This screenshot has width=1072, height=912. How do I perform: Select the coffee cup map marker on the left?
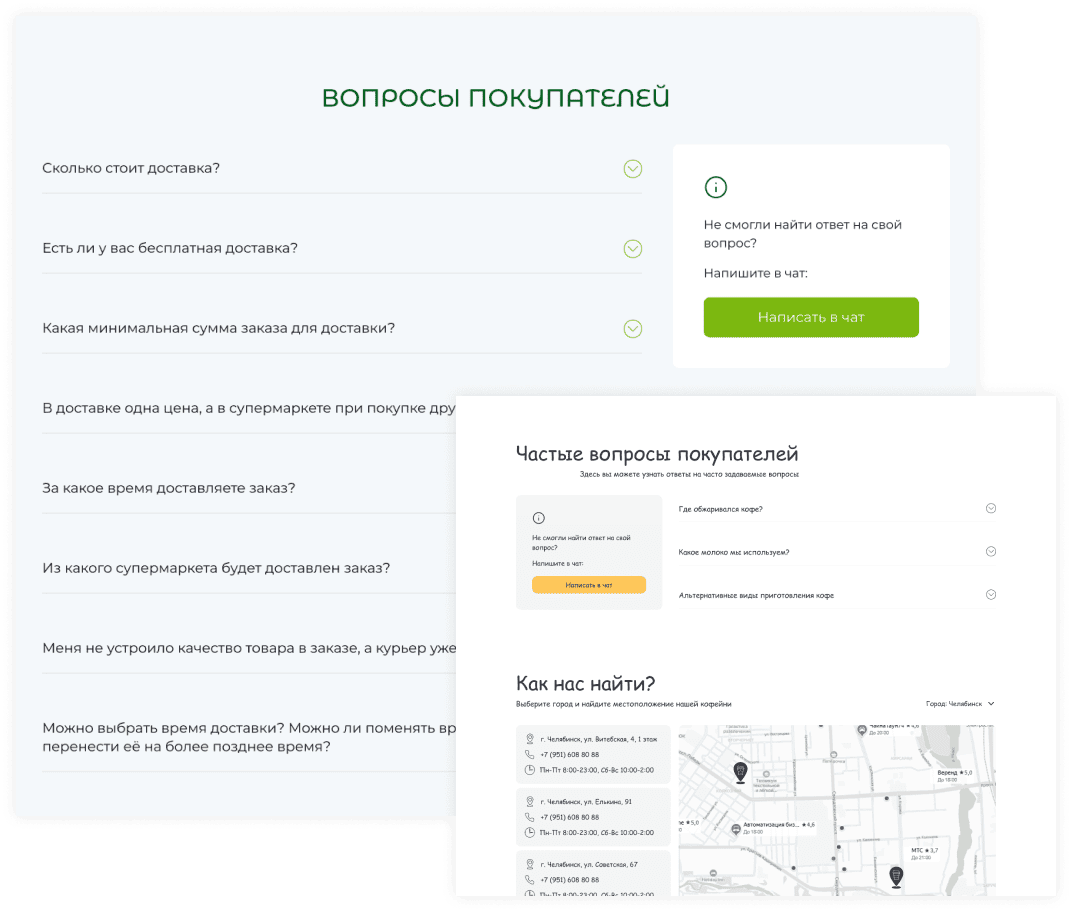coord(740,771)
